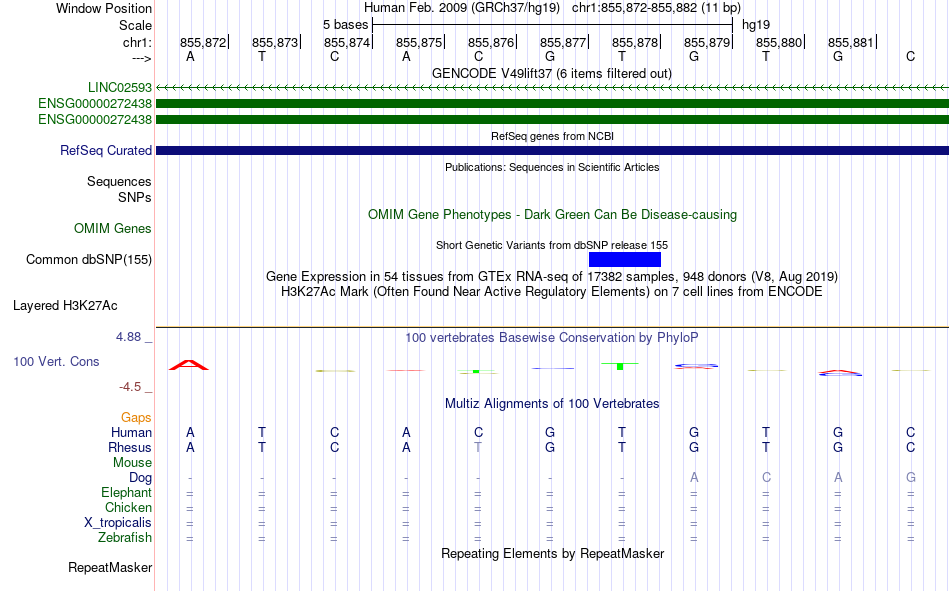Click the LINC02593 gene label
Screen dimensions: 950x591
119,88
